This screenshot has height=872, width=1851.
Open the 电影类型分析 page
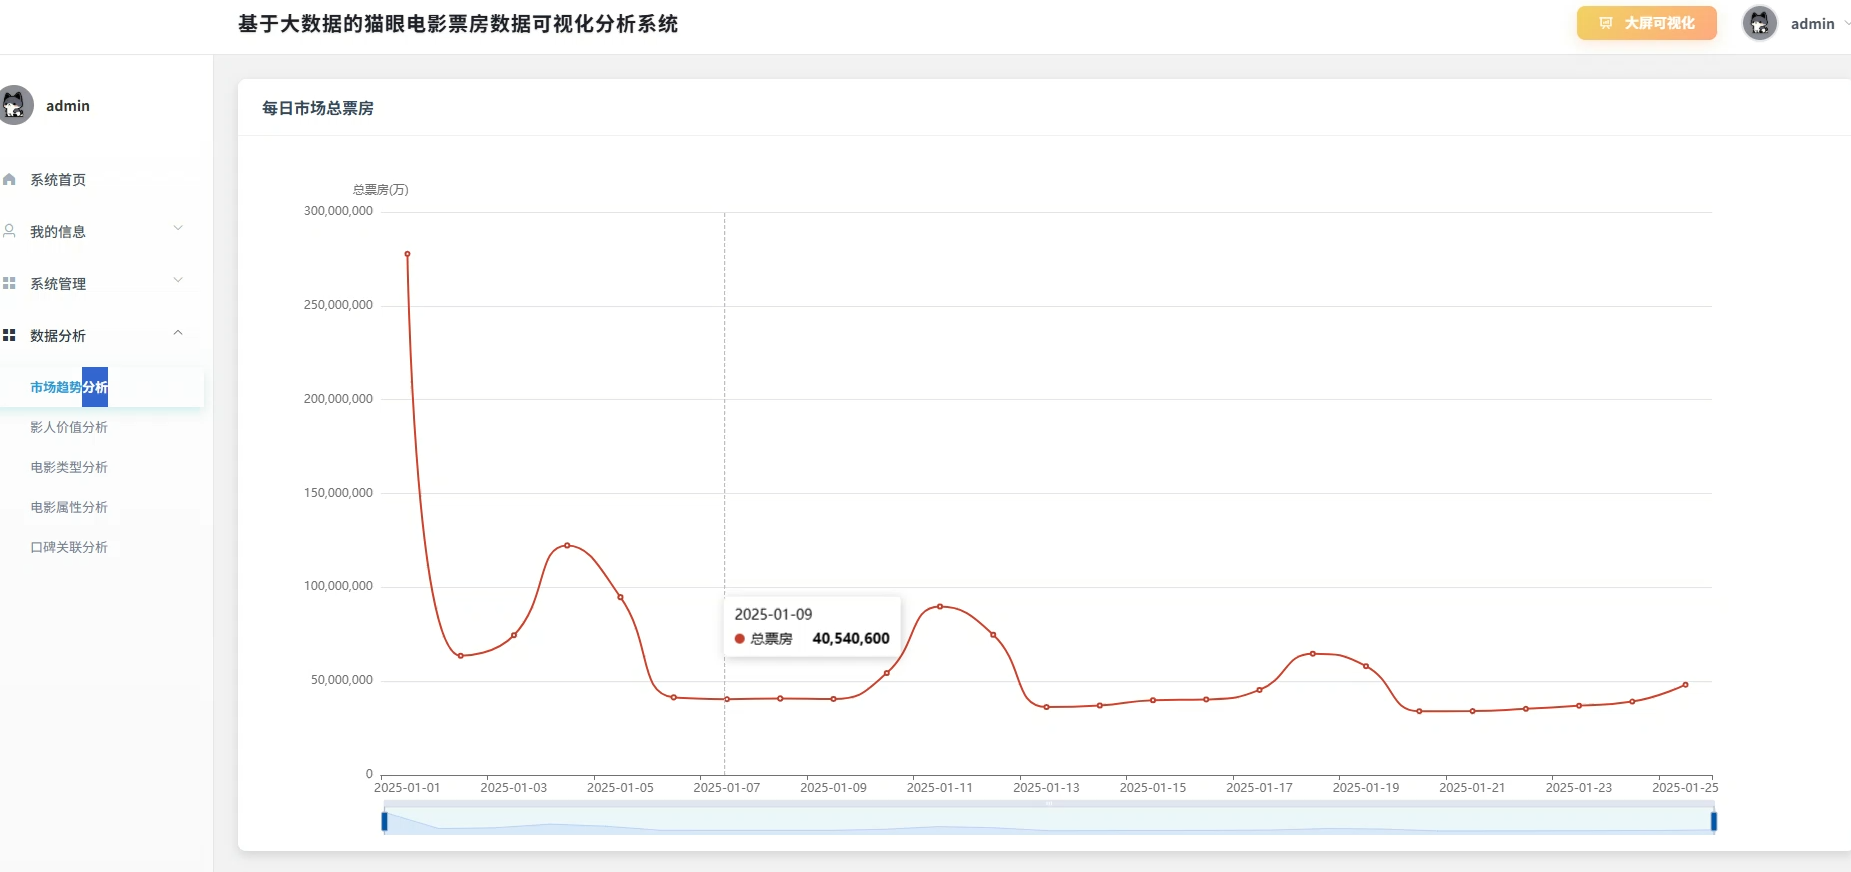pos(69,468)
